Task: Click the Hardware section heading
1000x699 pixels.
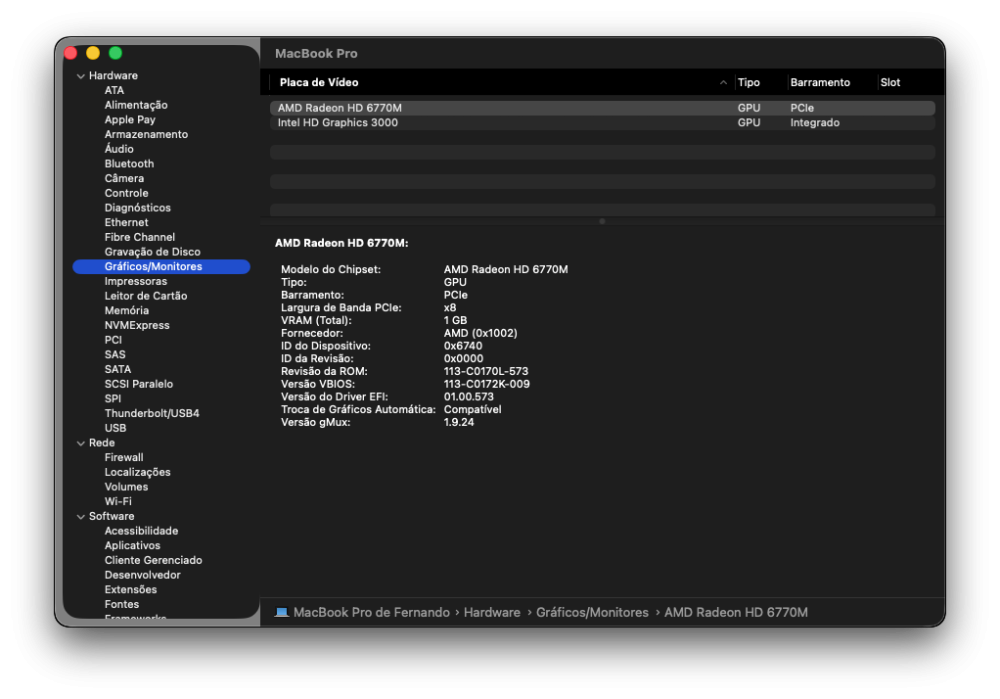Action: click(x=113, y=76)
